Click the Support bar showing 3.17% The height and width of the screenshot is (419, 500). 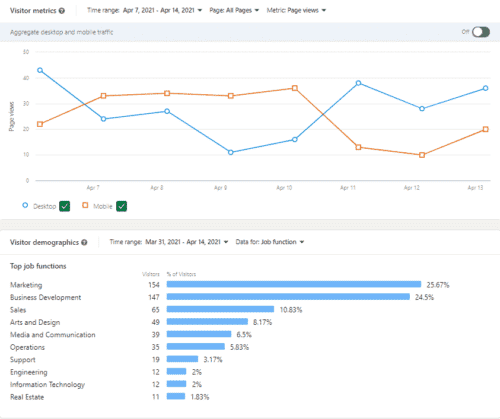point(182,359)
